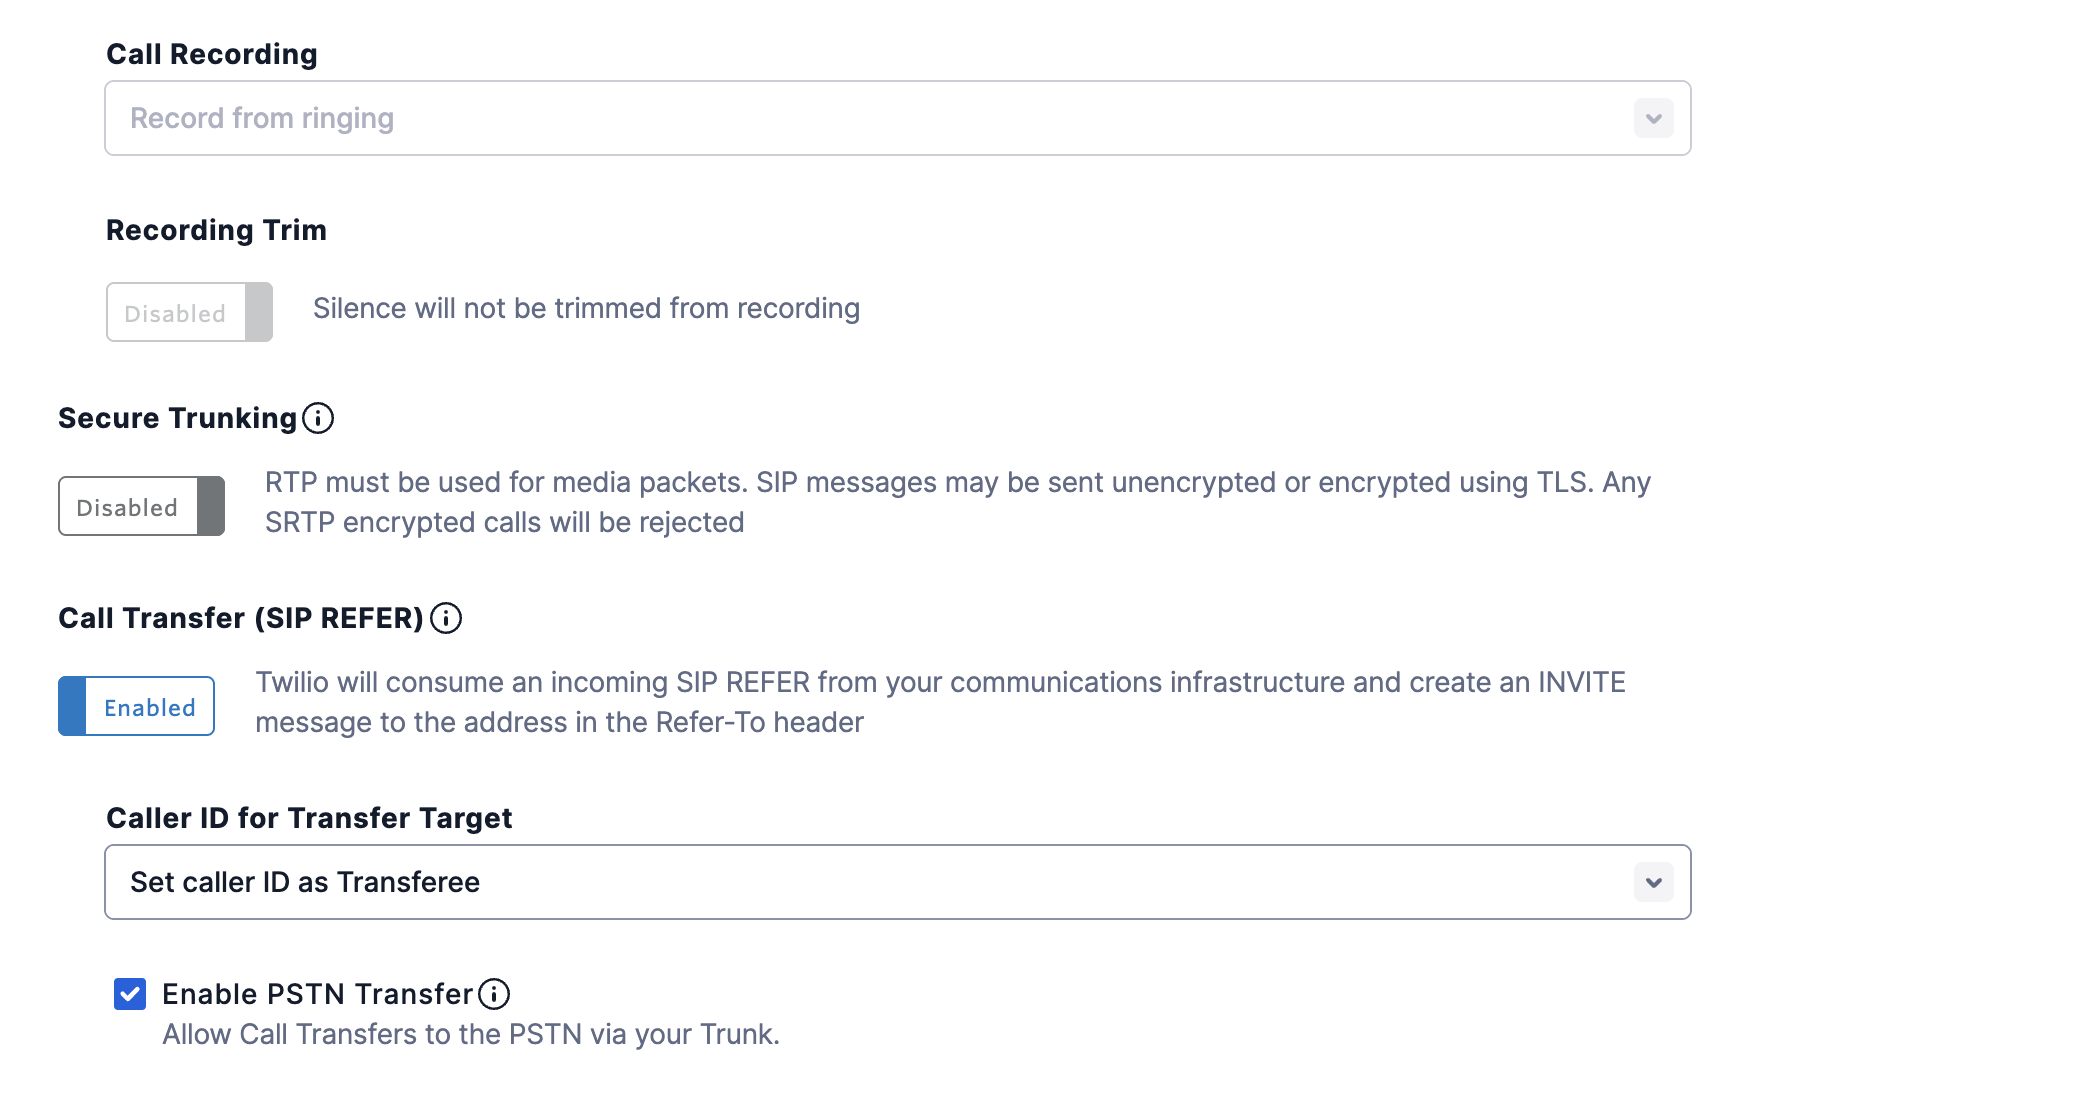Click the Secure Trunking info icon
The width and height of the screenshot is (2086, 1096).
tap(318, 418)
